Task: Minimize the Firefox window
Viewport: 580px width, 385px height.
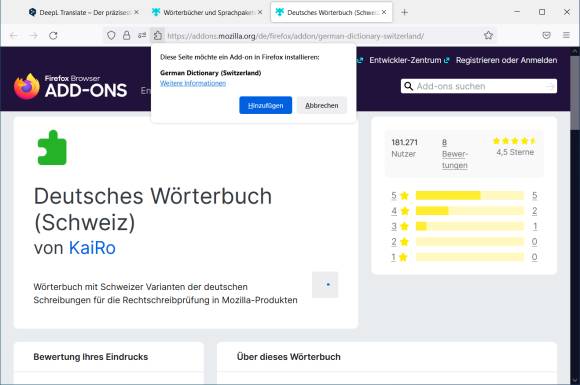Action: pos(517,12)
